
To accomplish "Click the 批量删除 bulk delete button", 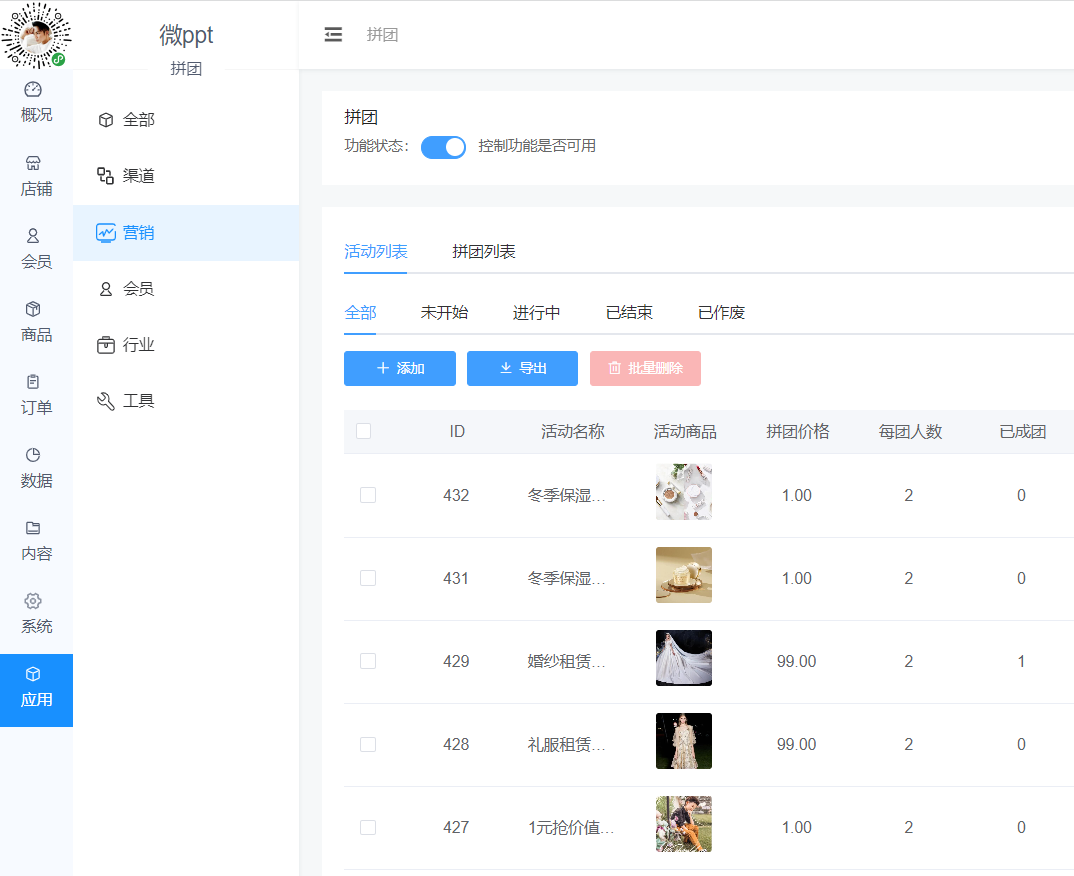I will [x=645, y=368].
